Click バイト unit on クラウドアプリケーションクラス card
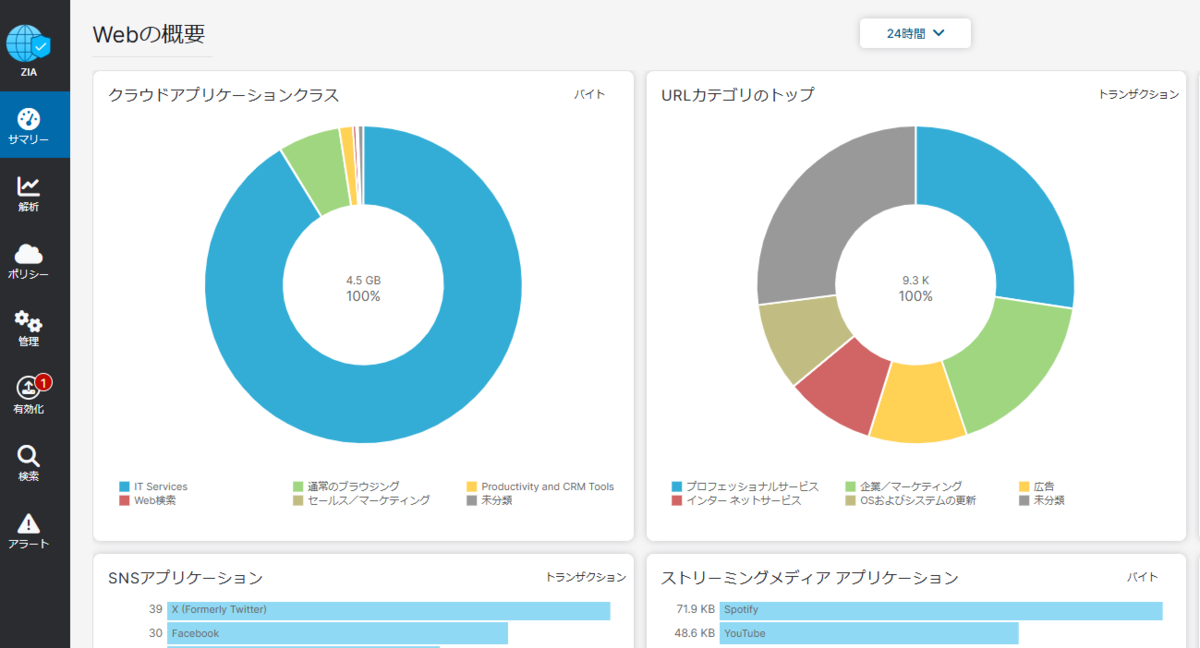 (589, 95)
